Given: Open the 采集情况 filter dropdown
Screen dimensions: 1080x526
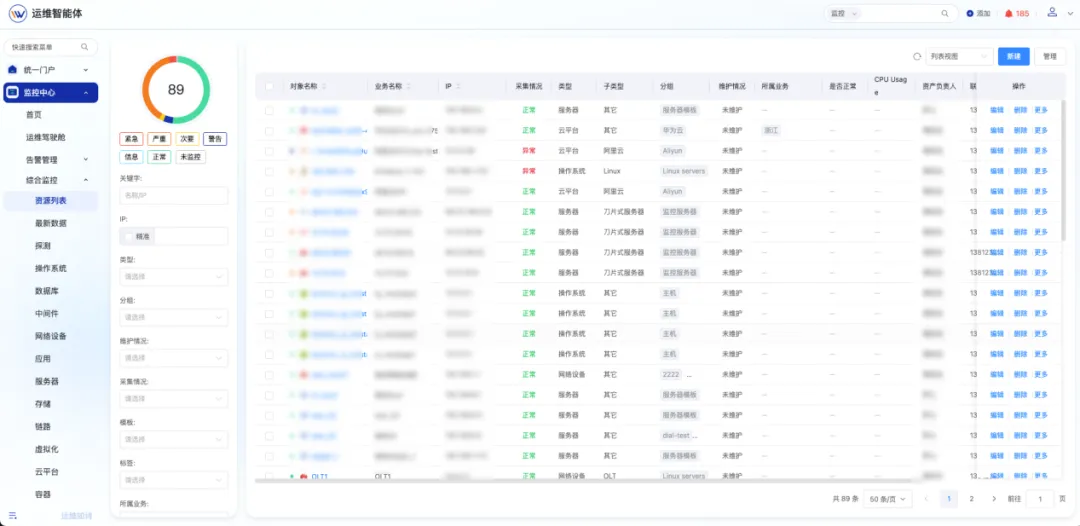Looking at the screenshot, I should (x=174, y=399).
